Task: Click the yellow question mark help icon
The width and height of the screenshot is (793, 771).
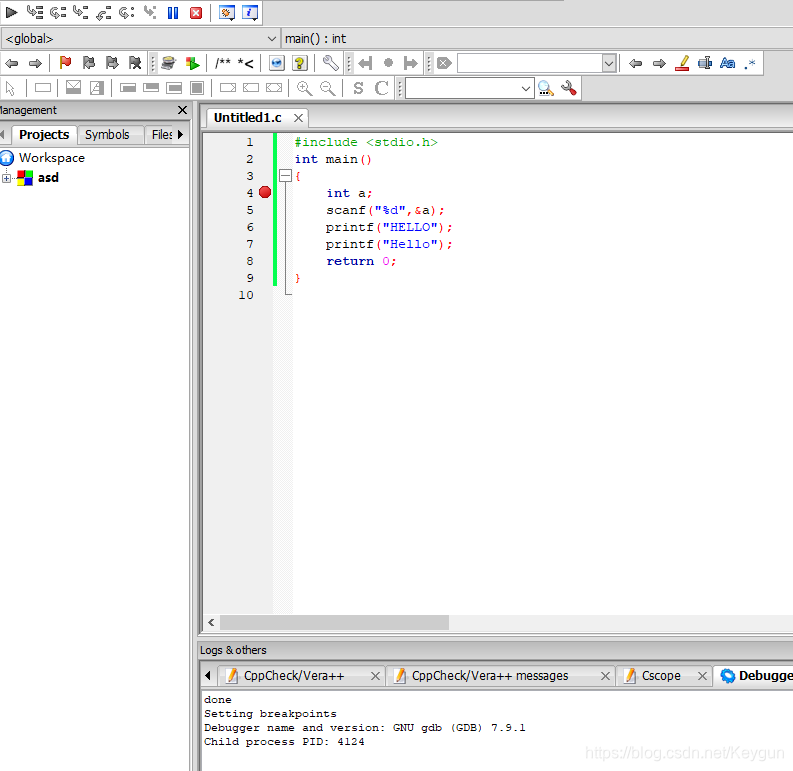Action: point(300,63)
